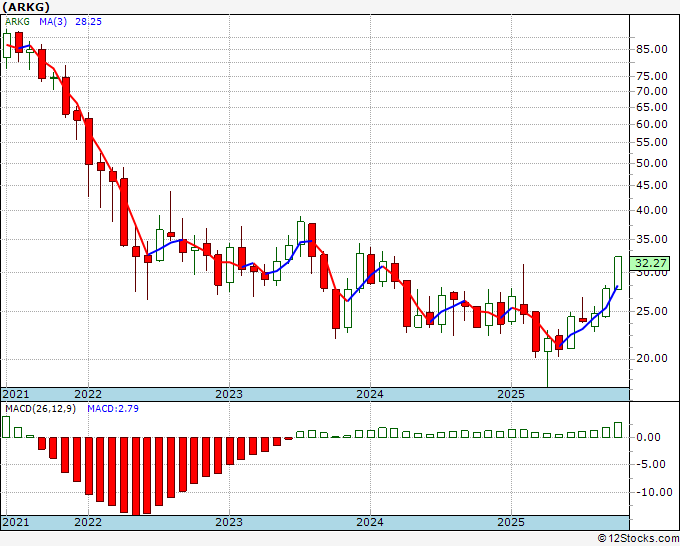The height and width of the screenshot is (546, 680).
Task: Click the 45.00 price axis label
Action: pyautogui.click(x=651, y=186)
